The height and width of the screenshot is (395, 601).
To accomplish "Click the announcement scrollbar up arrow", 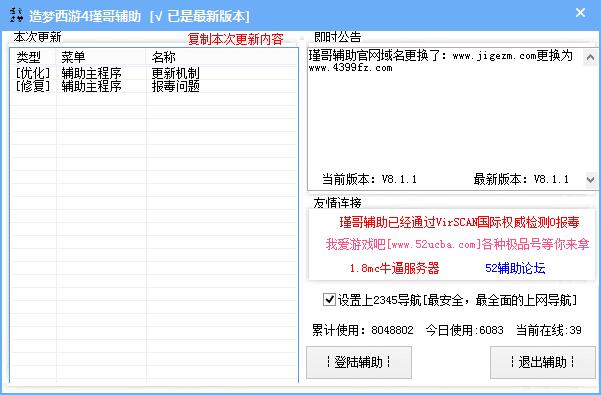I will click(590, 57).
